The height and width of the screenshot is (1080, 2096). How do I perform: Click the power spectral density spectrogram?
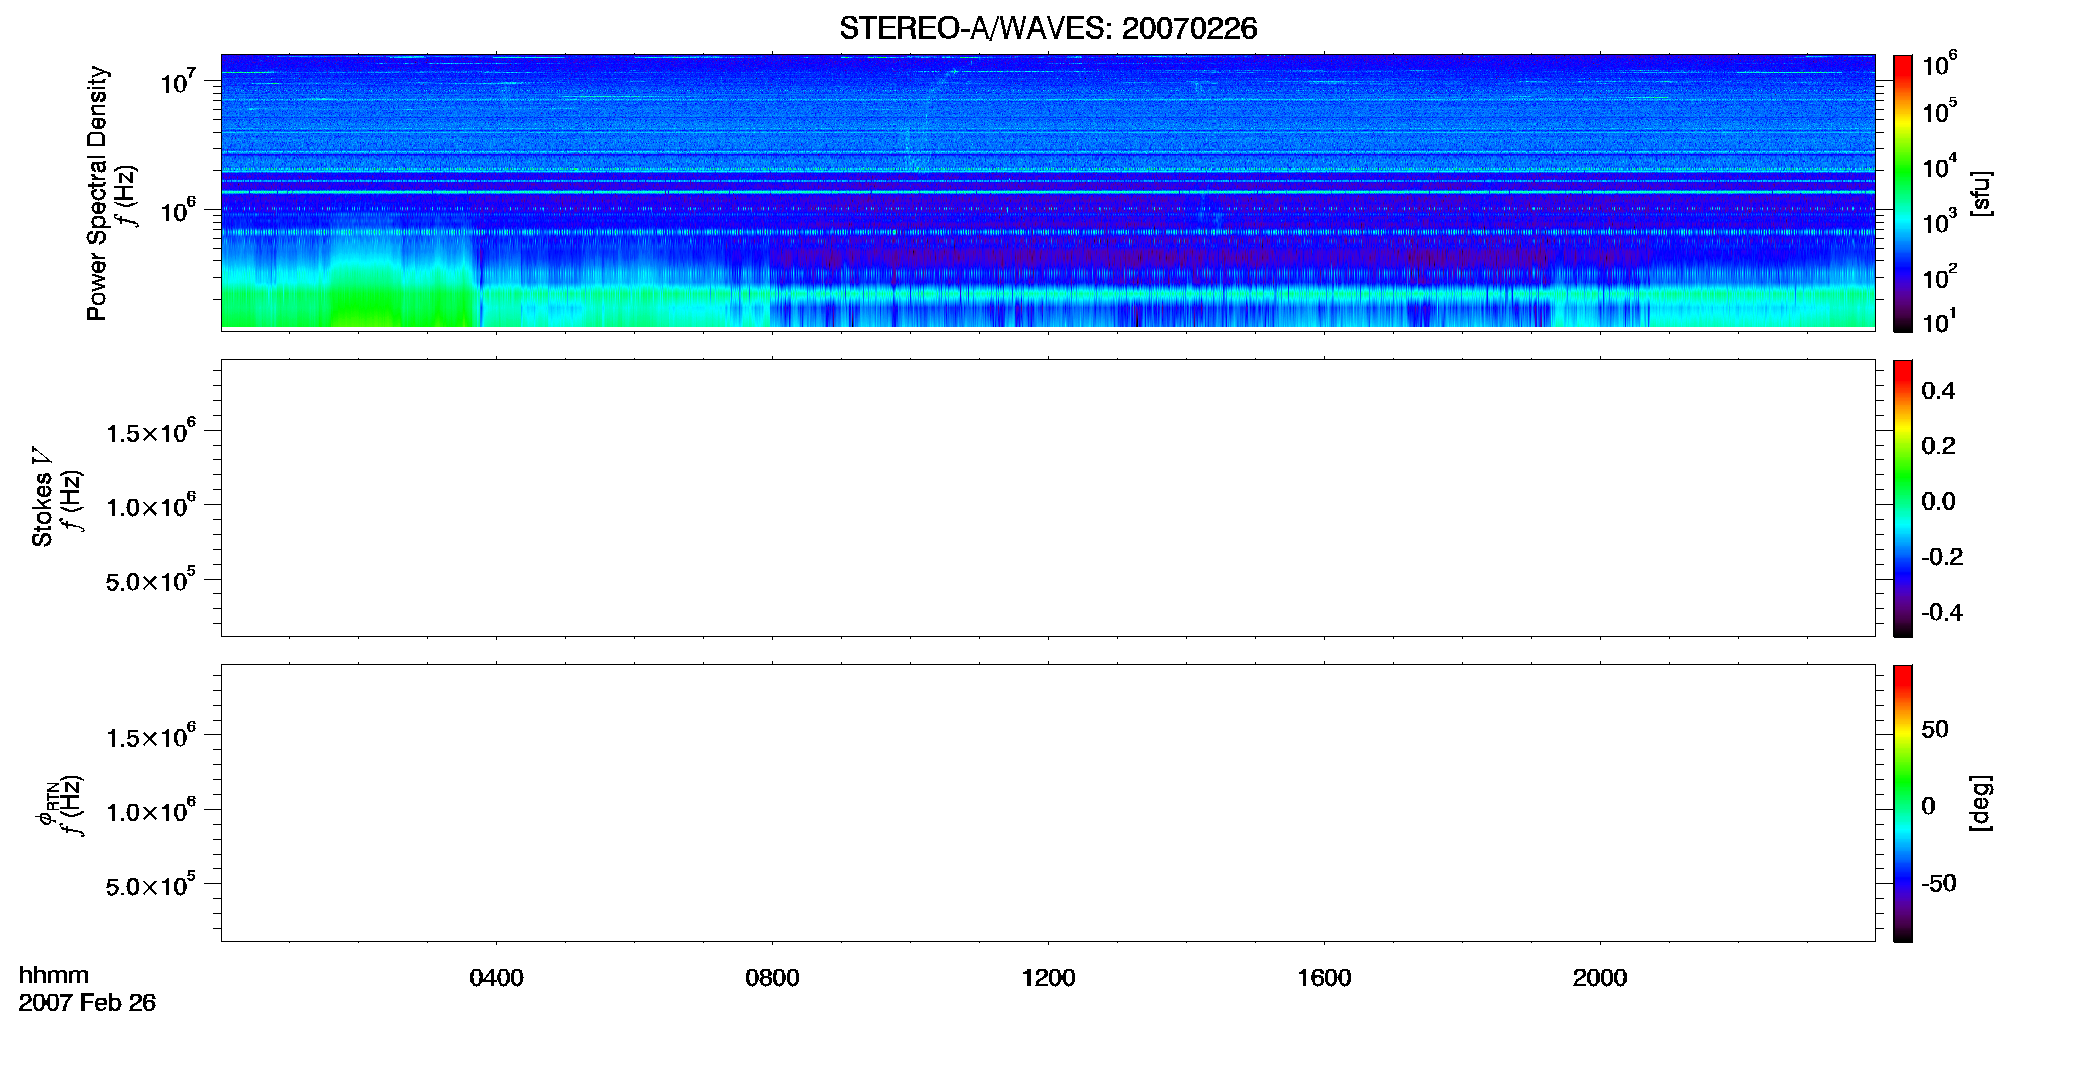1048,191
